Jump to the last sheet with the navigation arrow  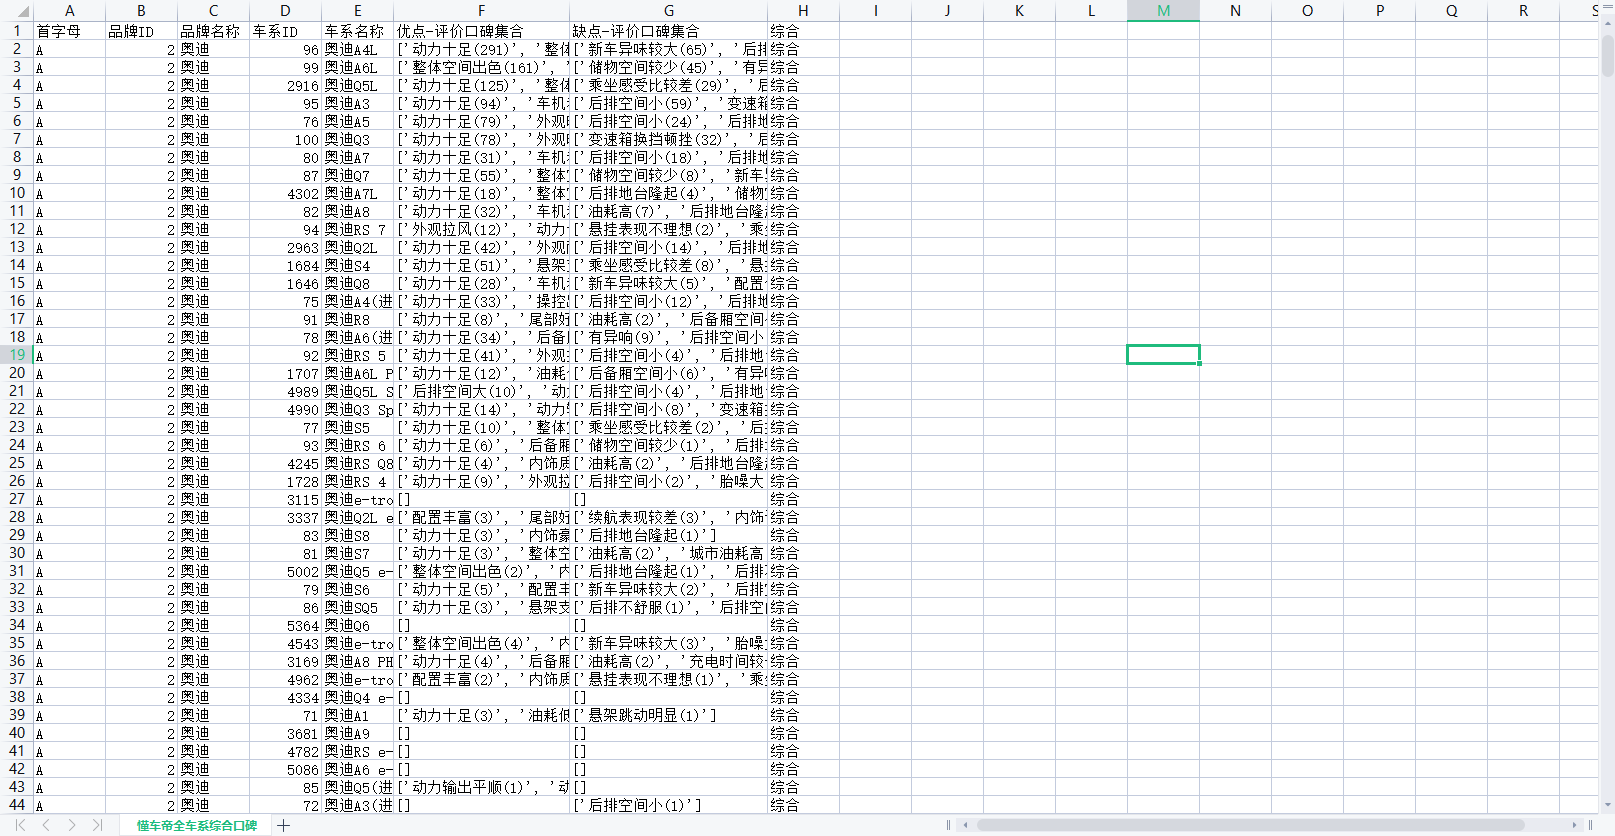coord(97,825)
